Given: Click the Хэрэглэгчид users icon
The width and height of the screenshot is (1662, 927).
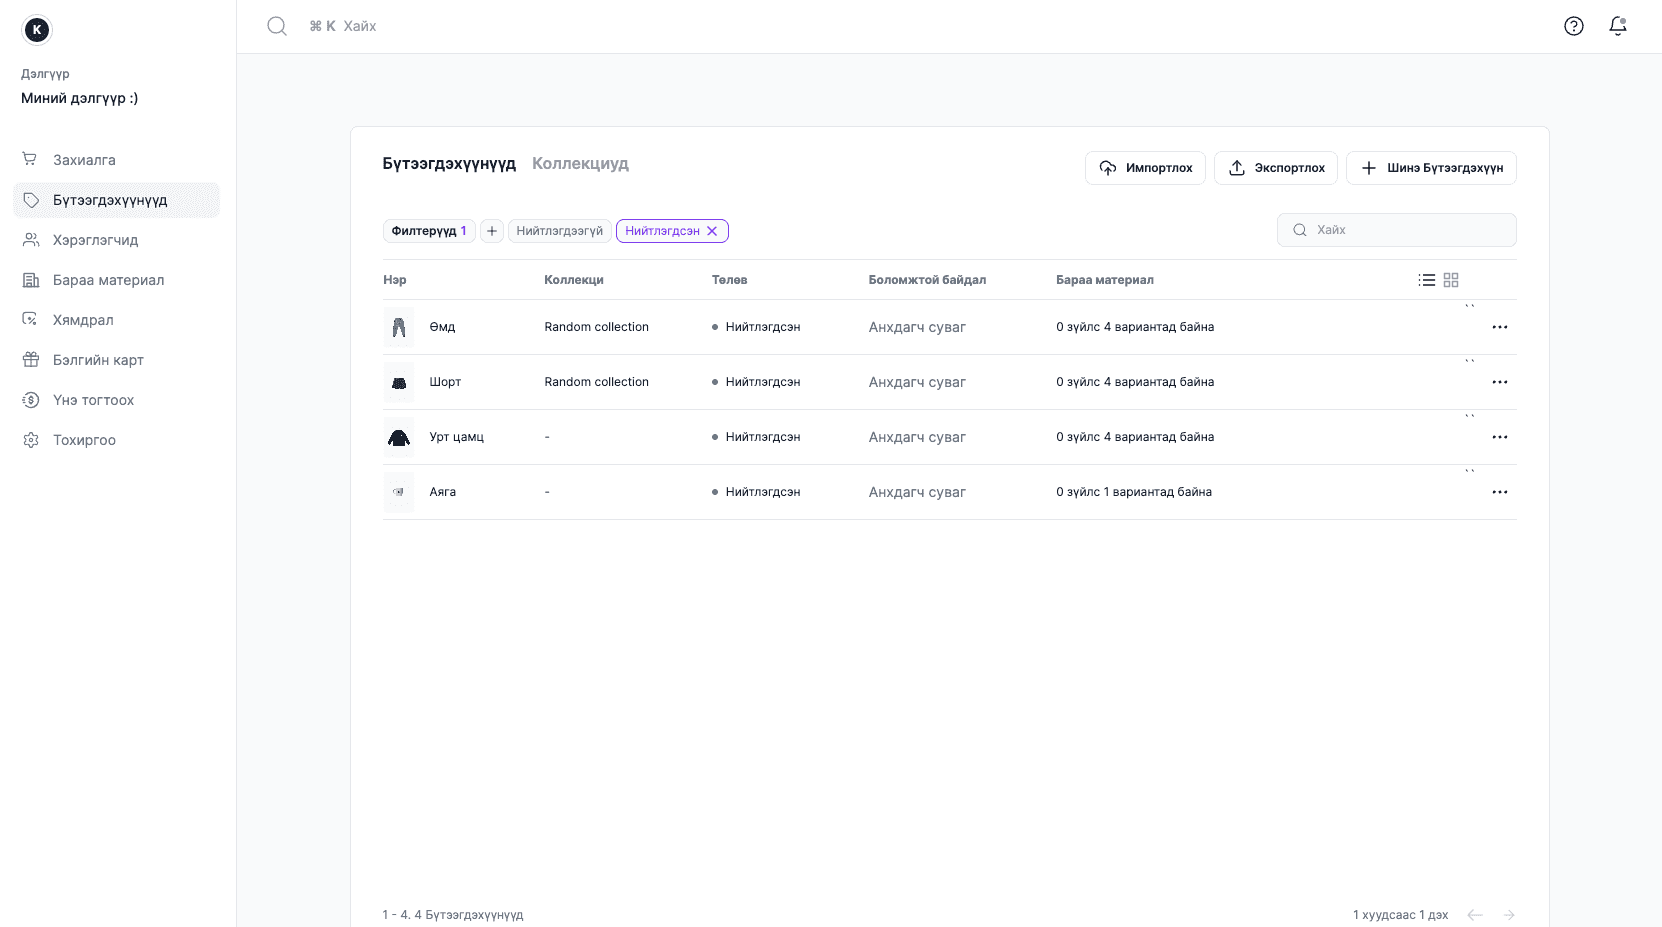Looking at the screenshot, I should 31,240.
